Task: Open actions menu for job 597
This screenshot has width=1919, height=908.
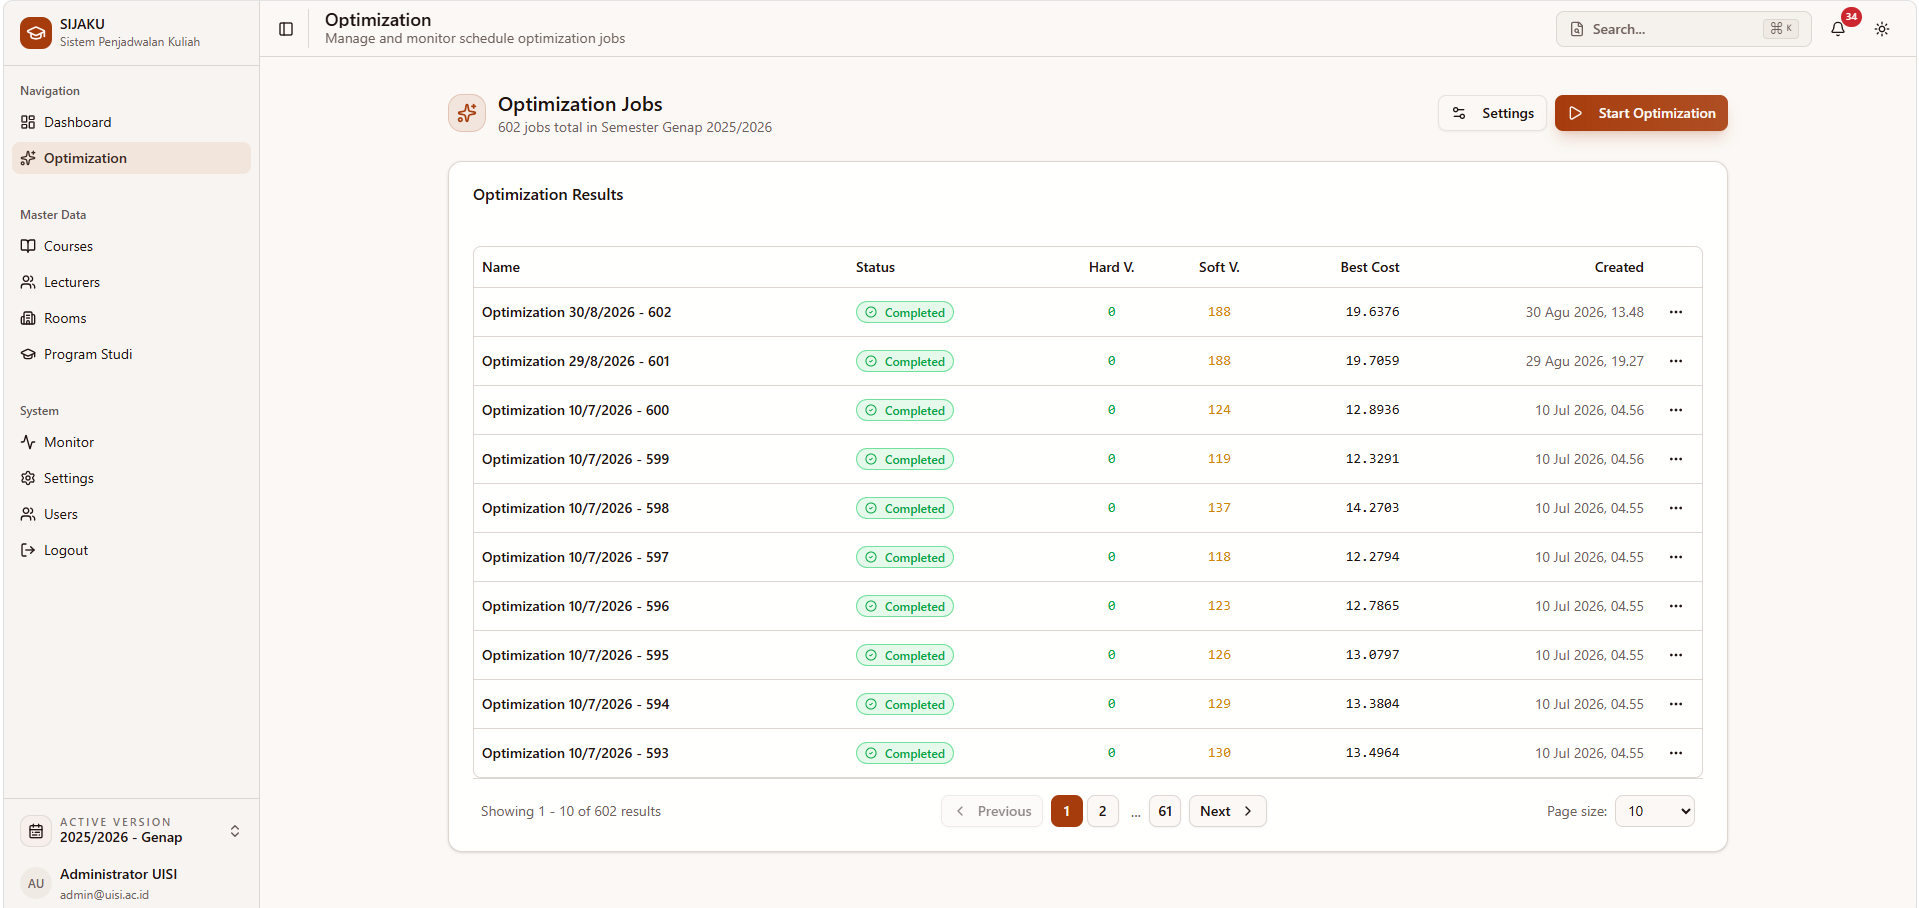Action: tap(1676, 557)
